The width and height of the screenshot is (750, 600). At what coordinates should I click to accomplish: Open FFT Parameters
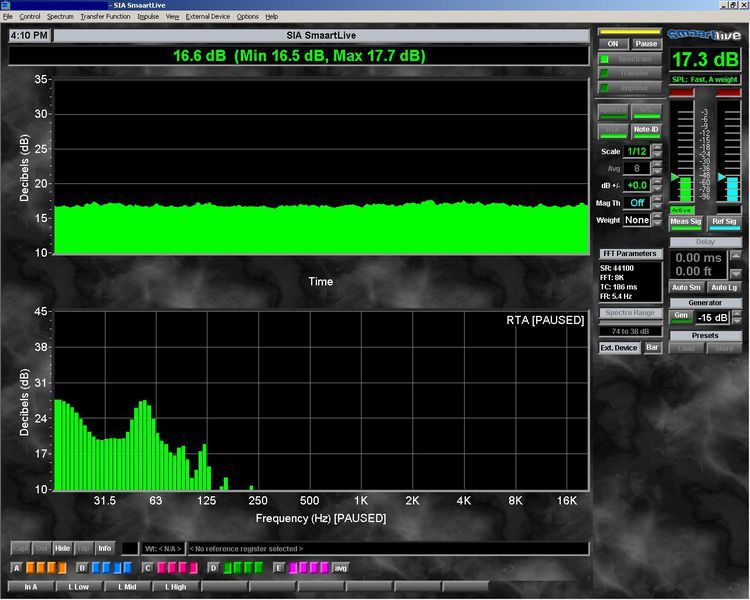630,254
